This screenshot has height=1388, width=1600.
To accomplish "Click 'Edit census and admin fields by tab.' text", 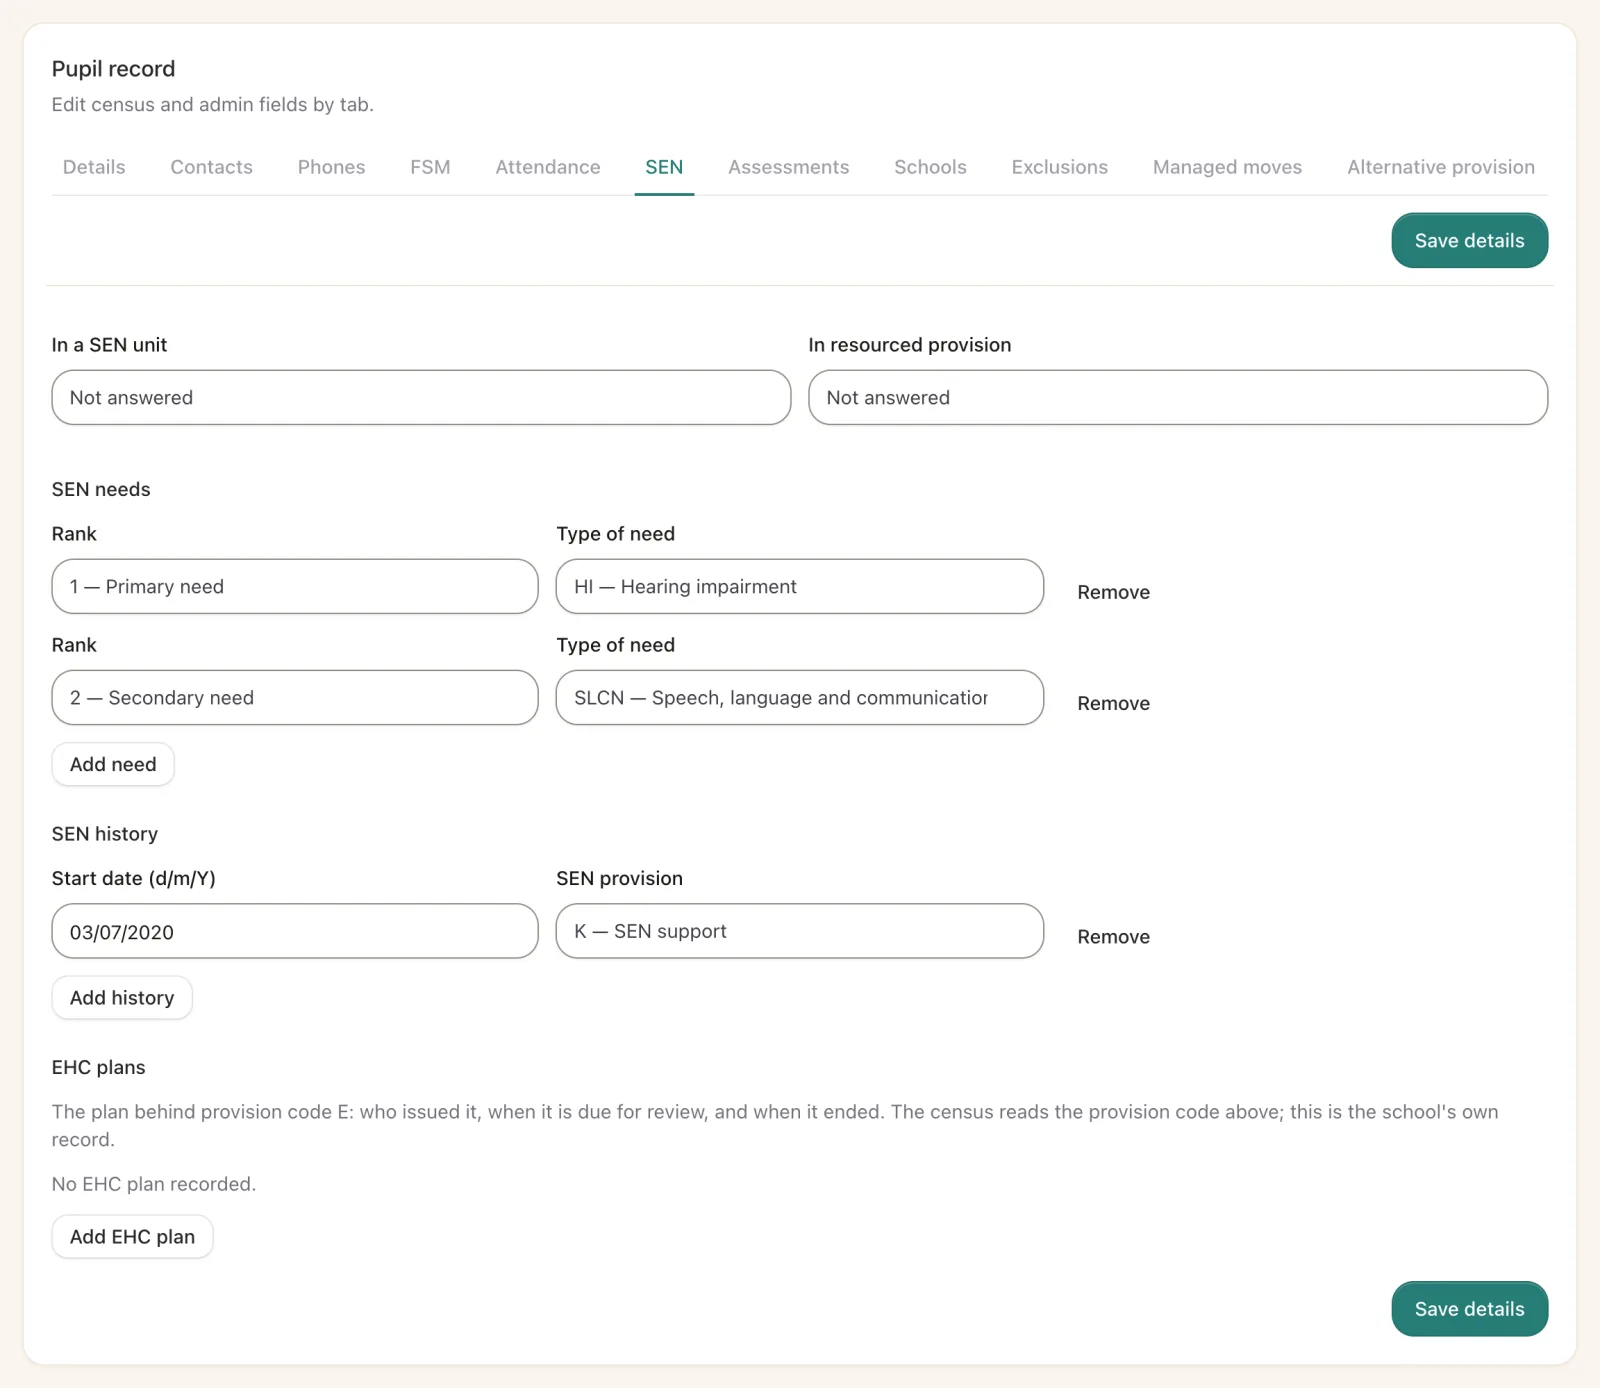I will click(x=213, y=105).
